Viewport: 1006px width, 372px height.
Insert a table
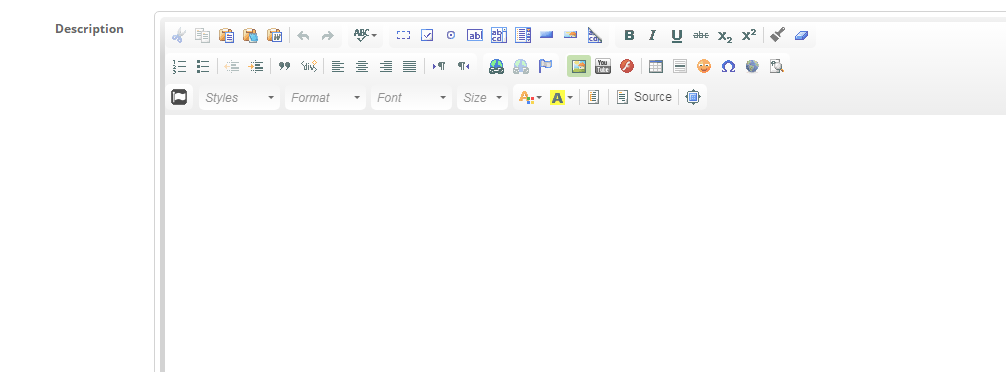(656, 66)
